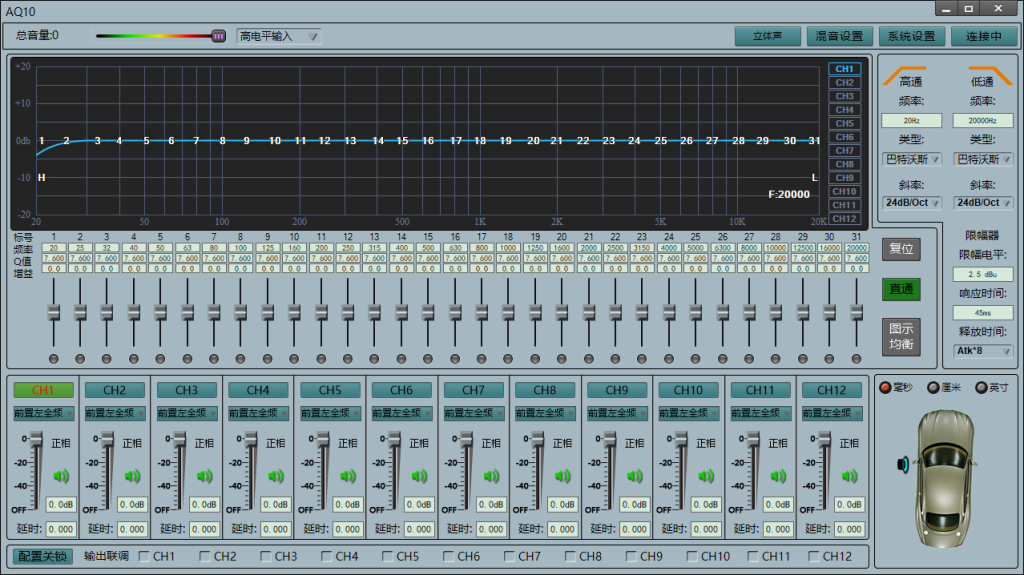Viewport: 1024px width, 575px height.
Task: Check the CH10 output link checkbox
Action: pos(692,556)
